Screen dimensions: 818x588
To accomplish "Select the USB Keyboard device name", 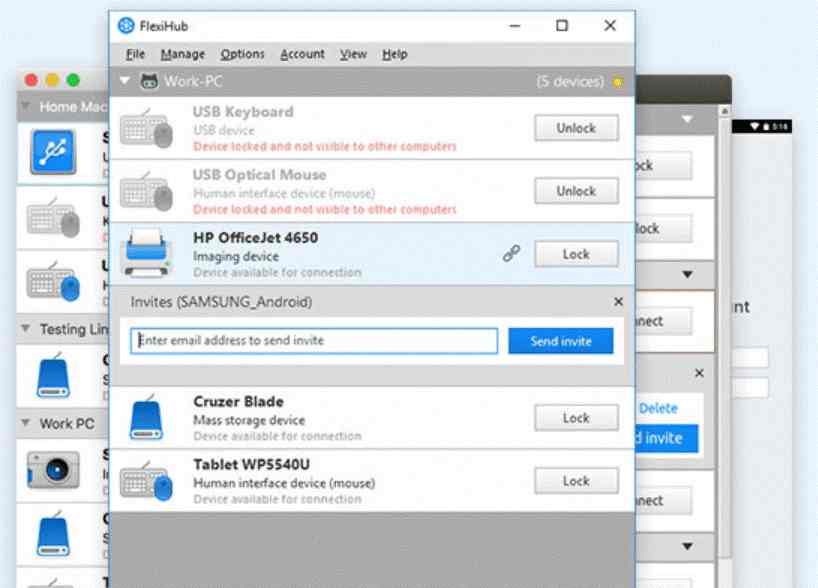I will click(243, 112).
